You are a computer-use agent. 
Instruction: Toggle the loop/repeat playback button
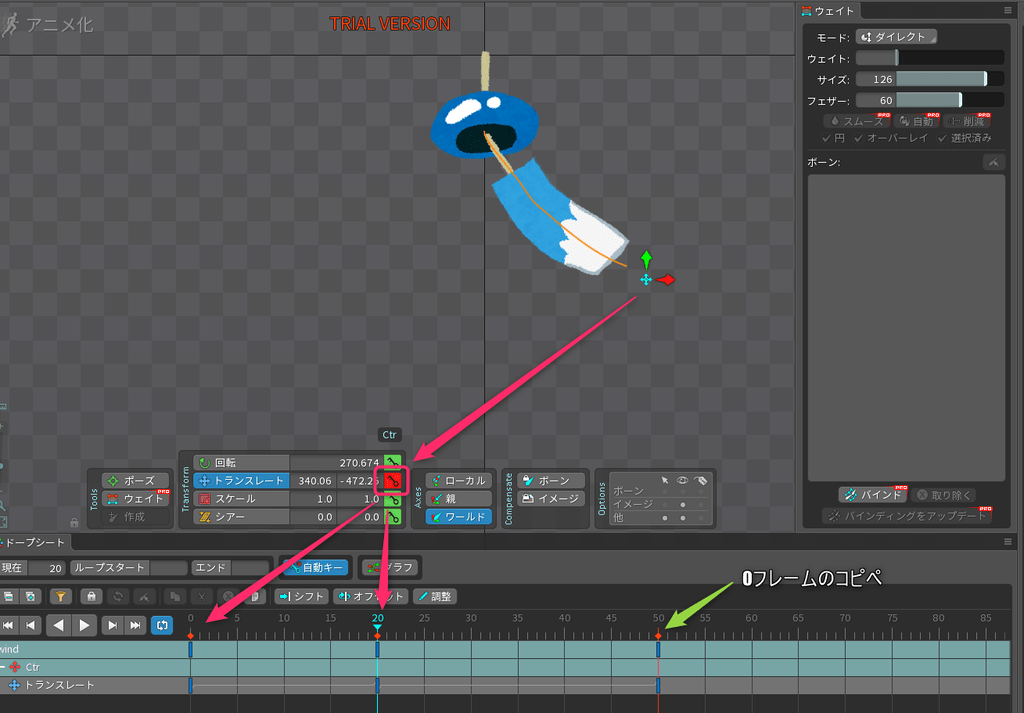[162, 626]
